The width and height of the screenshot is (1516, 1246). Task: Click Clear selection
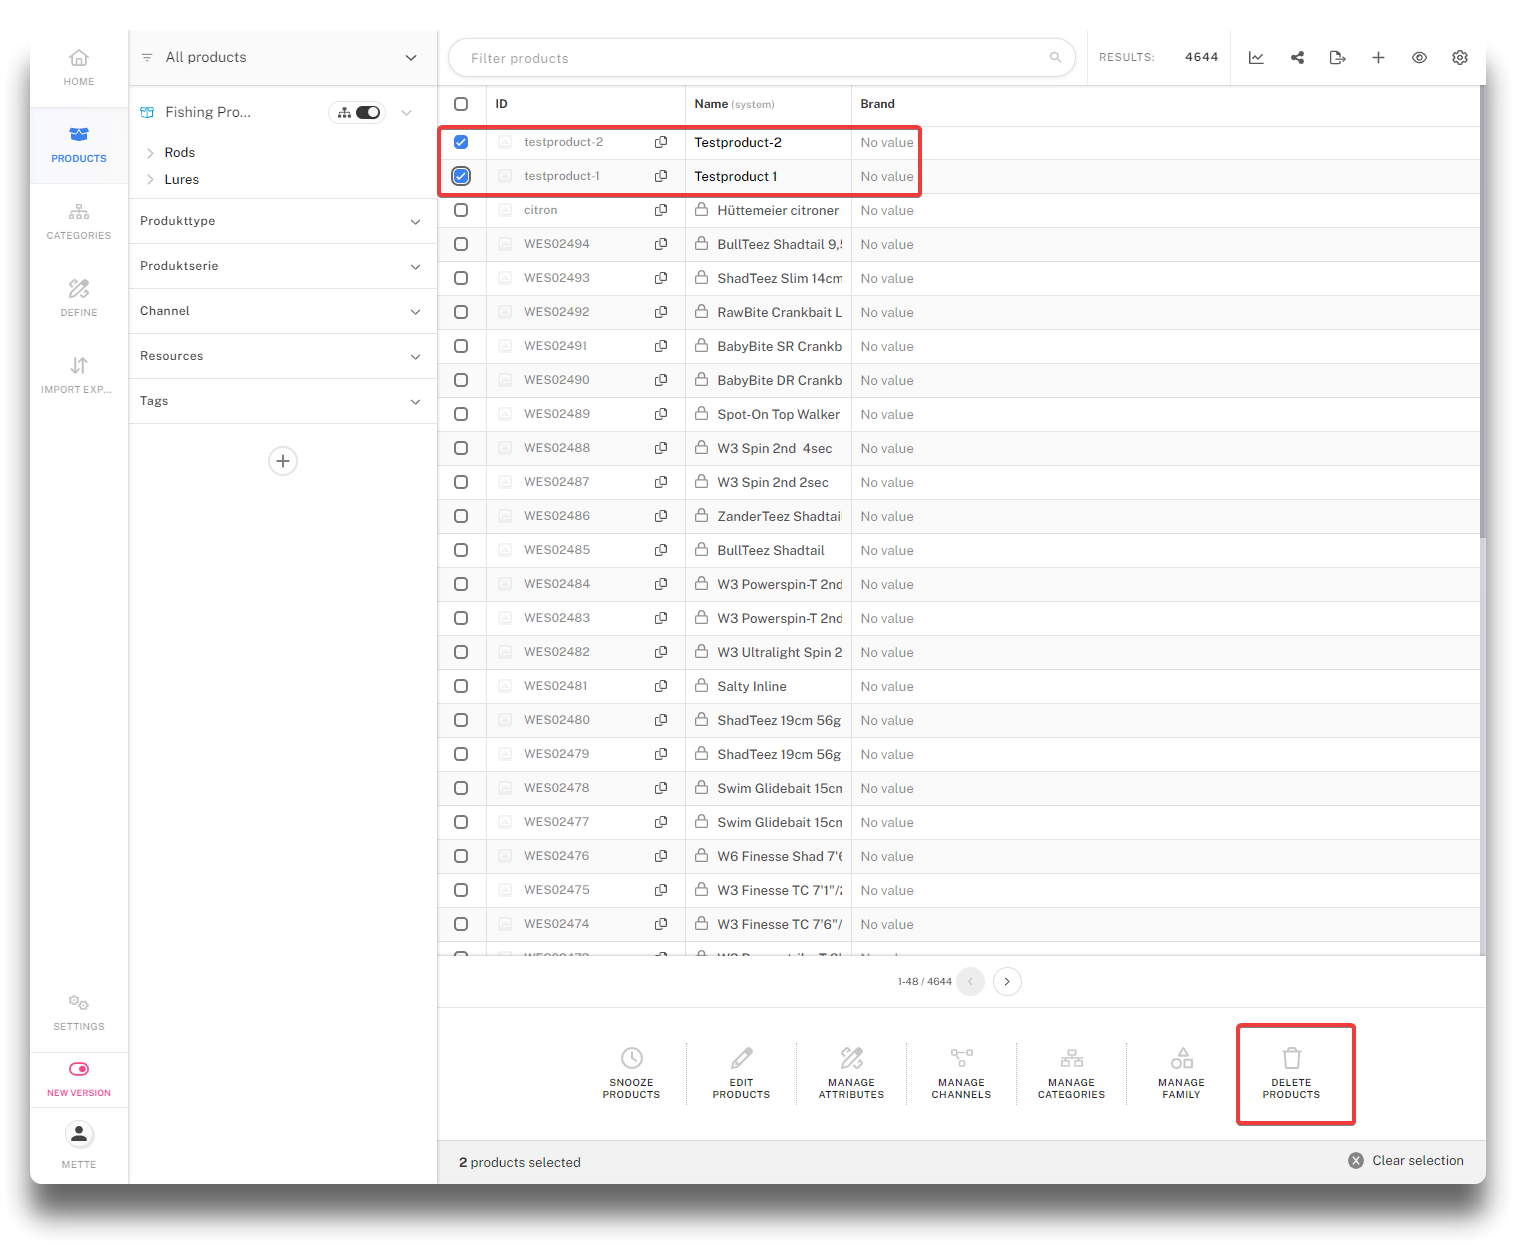tap(1406, 1160)
